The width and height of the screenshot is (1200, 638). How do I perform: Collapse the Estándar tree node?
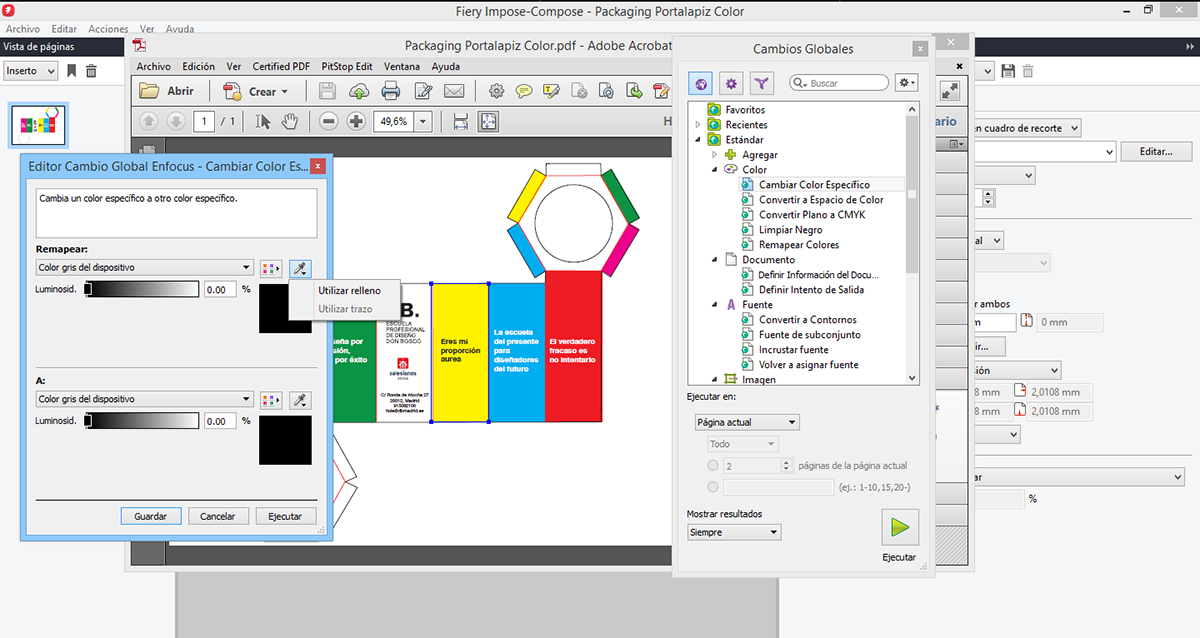pos(698,140)
